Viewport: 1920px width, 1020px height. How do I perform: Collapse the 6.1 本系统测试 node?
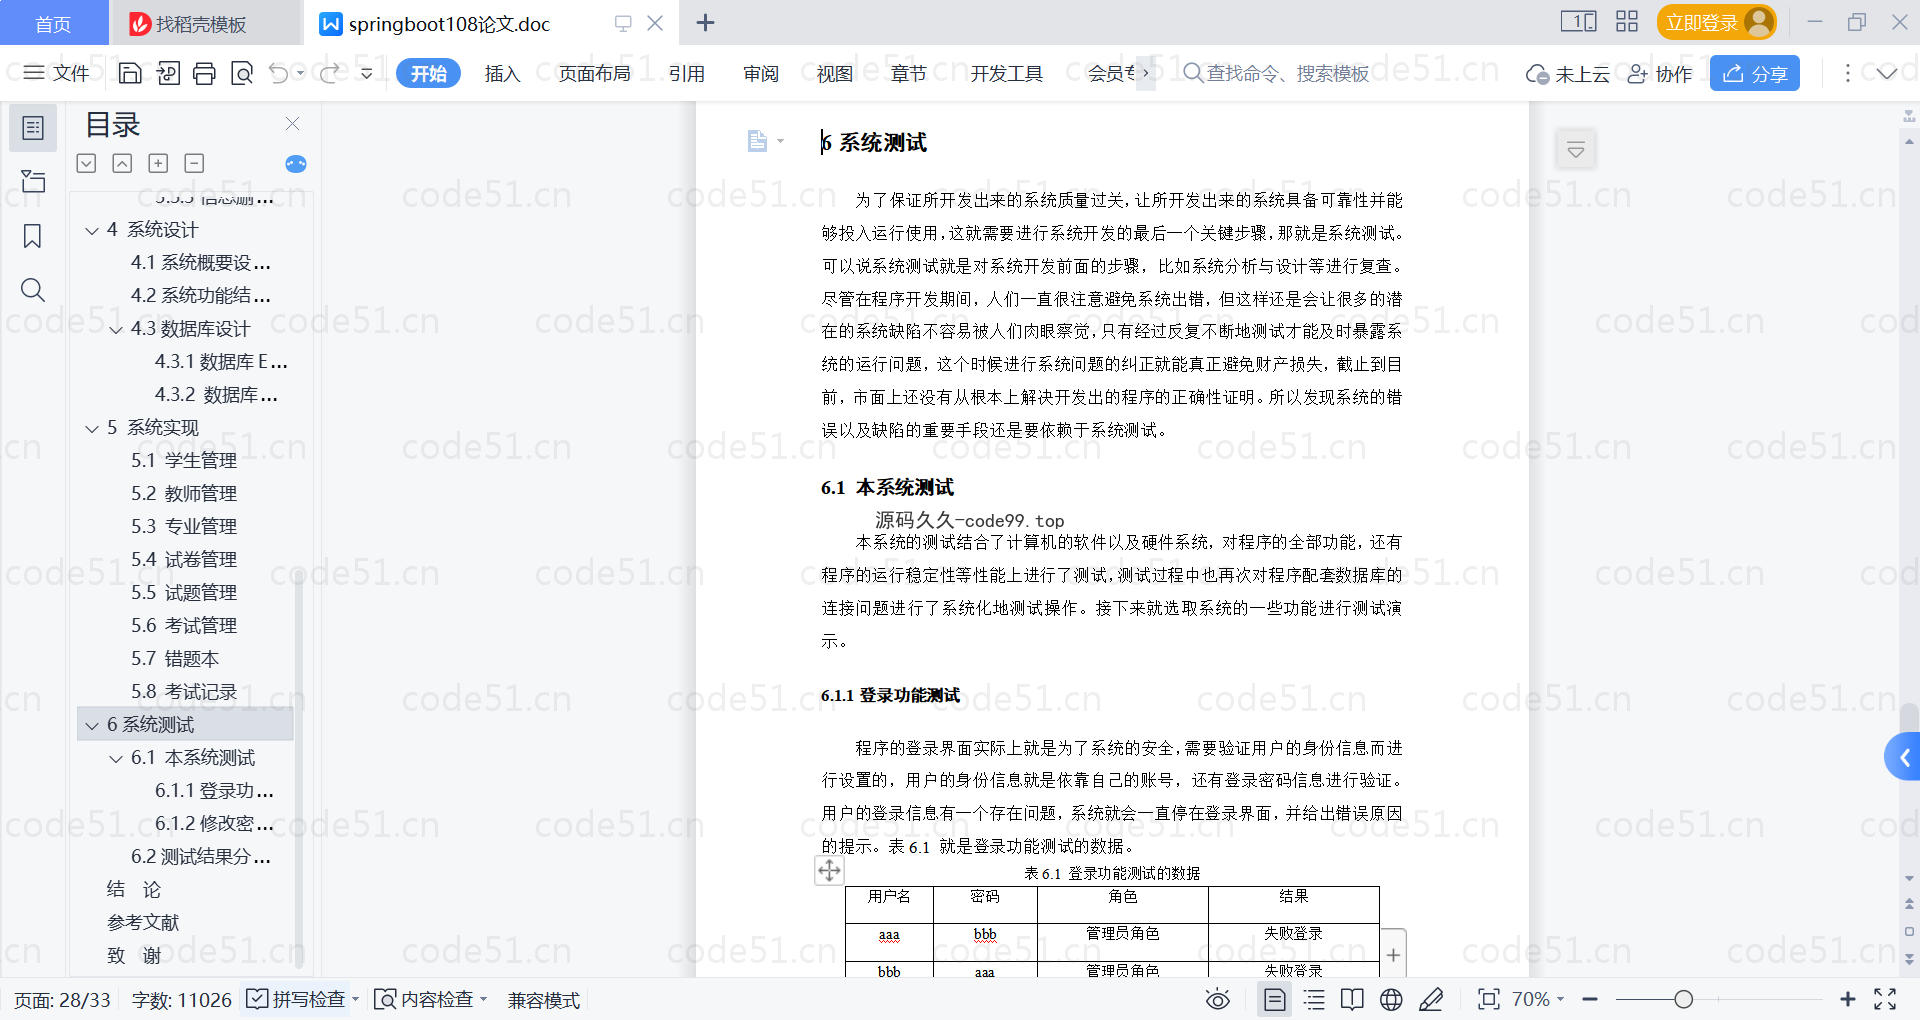pos(116,759)
